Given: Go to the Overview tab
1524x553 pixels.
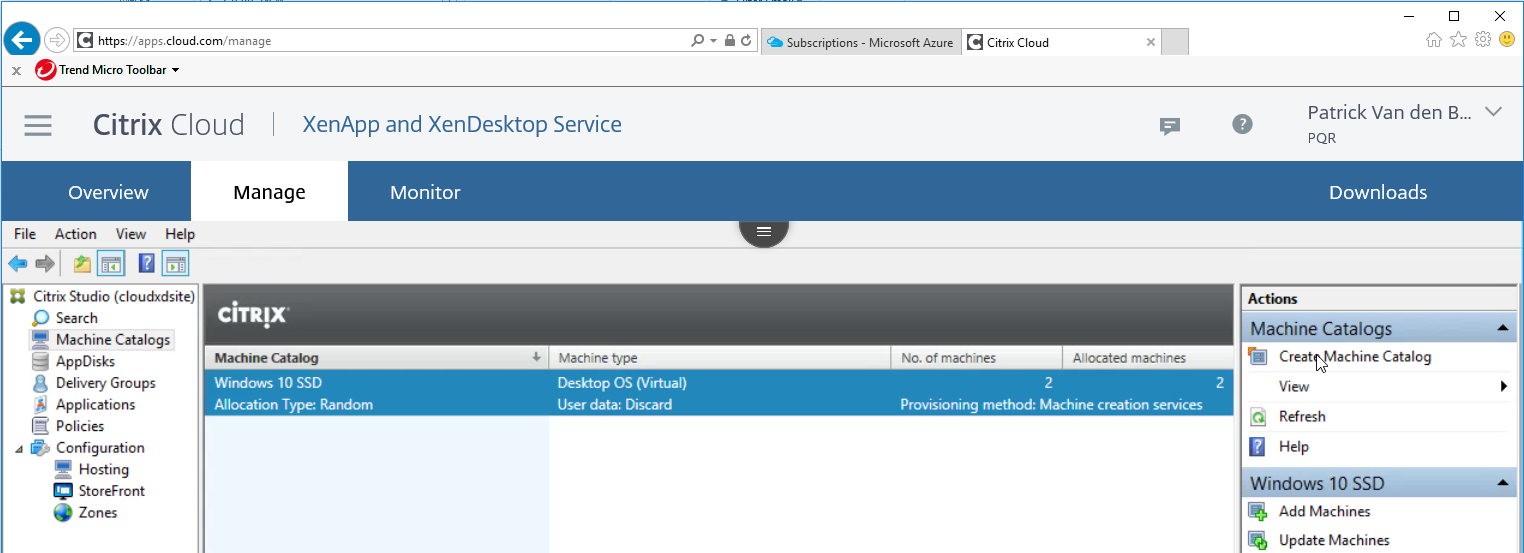Looking at the screenshot, I should coord(108,192).
